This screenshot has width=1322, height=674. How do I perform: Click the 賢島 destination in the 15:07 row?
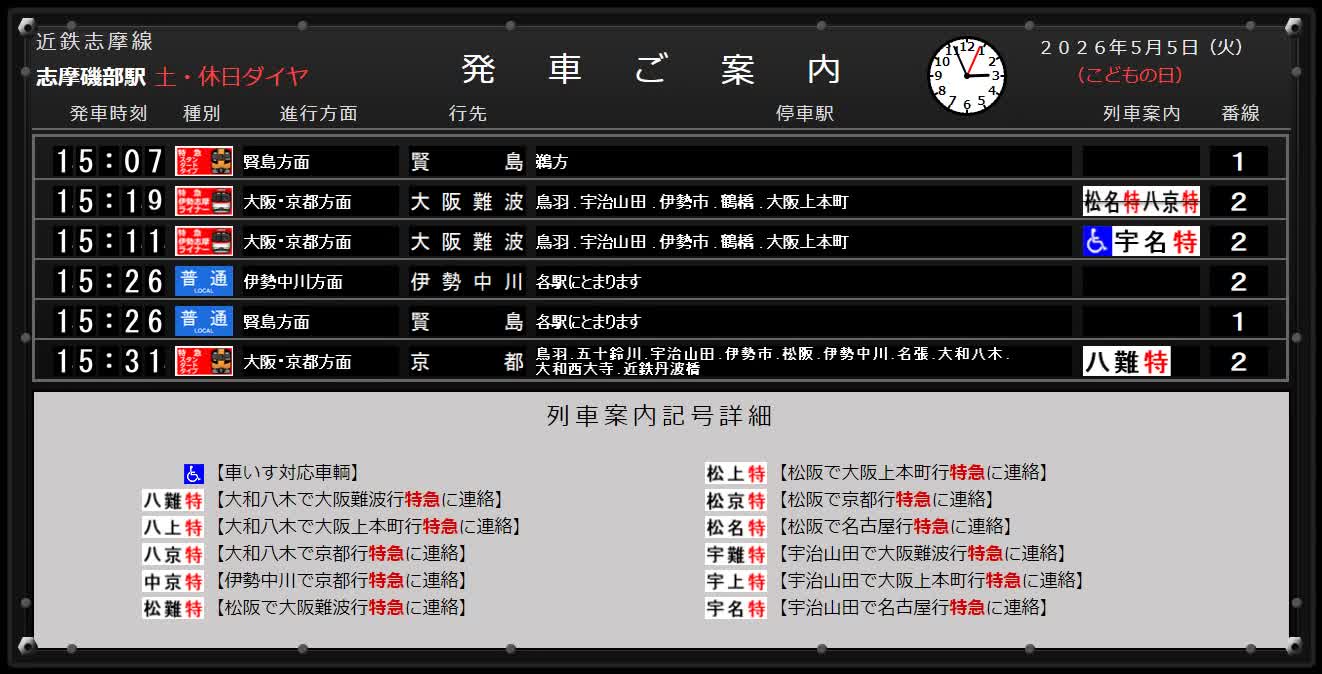(467, 161)
